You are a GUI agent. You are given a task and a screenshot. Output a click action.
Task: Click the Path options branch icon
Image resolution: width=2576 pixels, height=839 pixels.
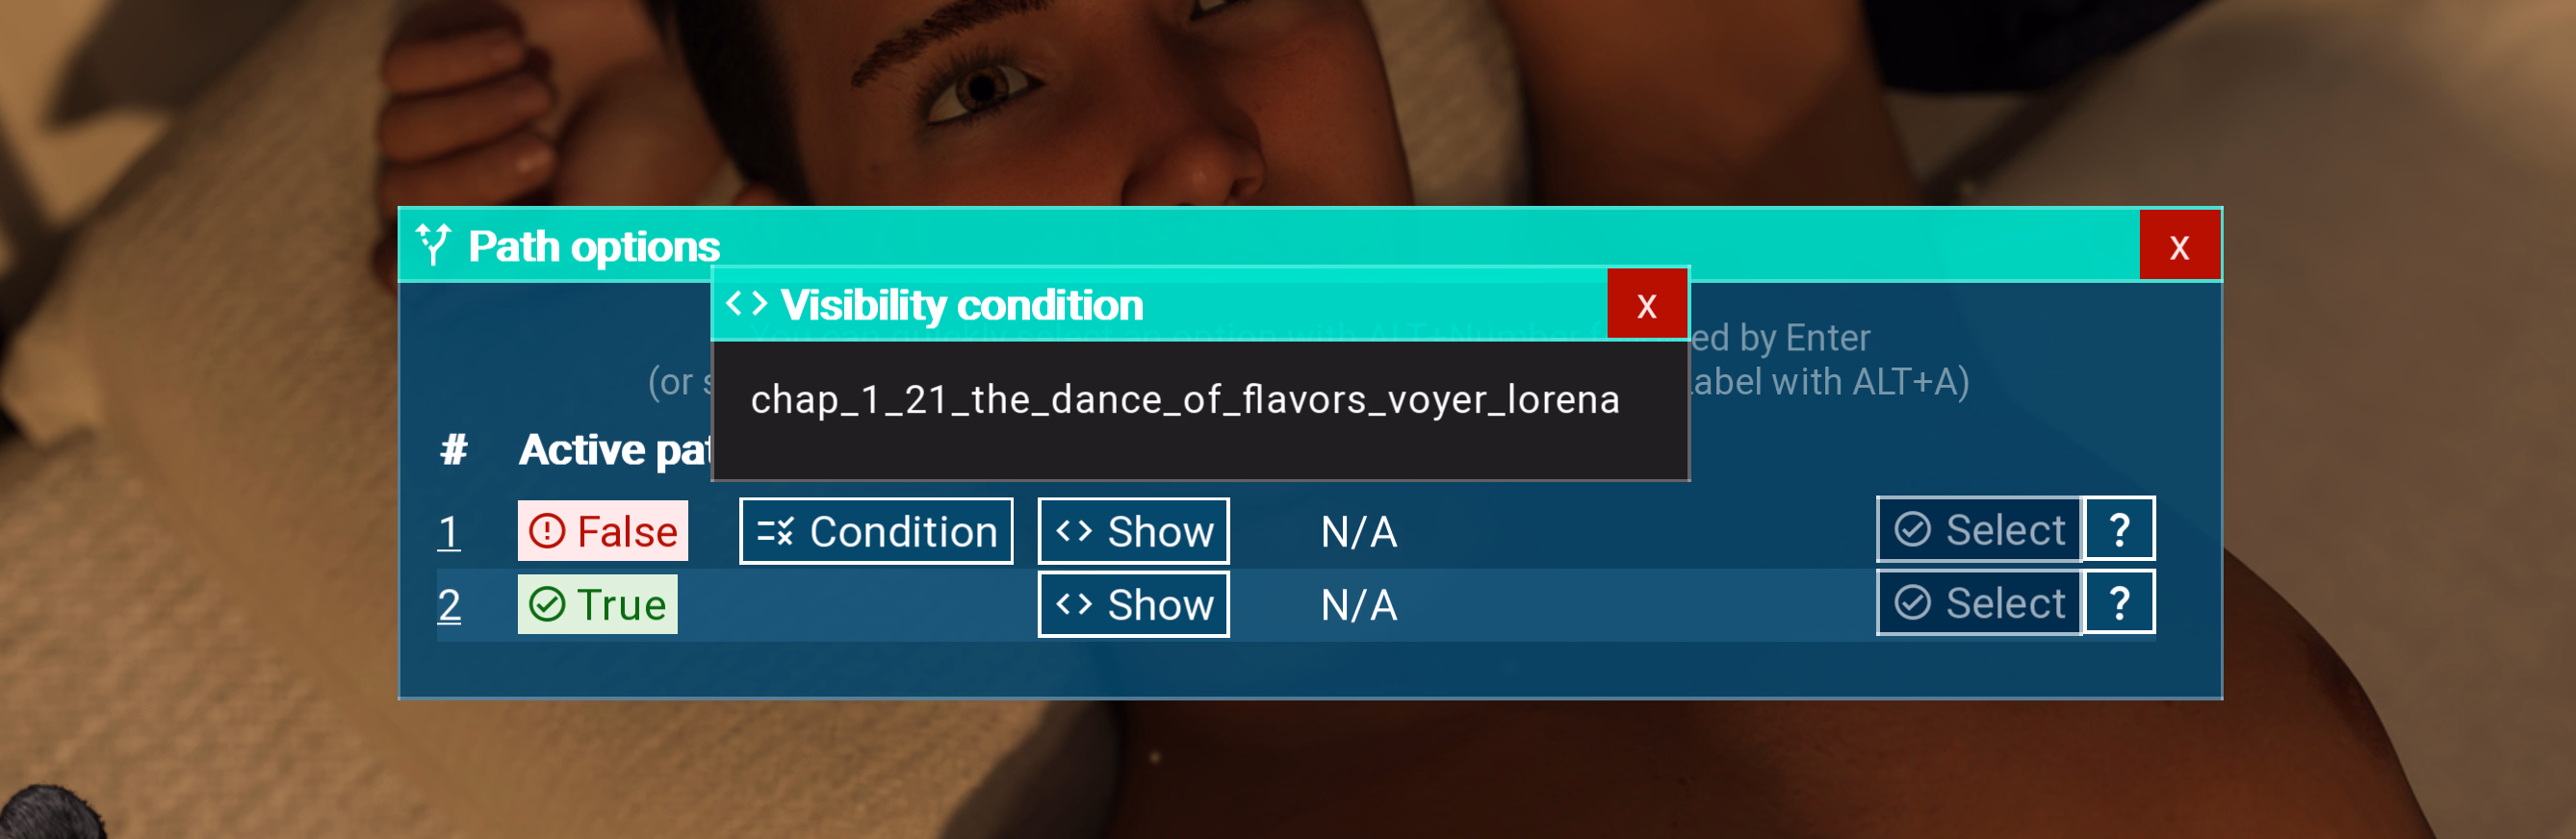[434, 244]
